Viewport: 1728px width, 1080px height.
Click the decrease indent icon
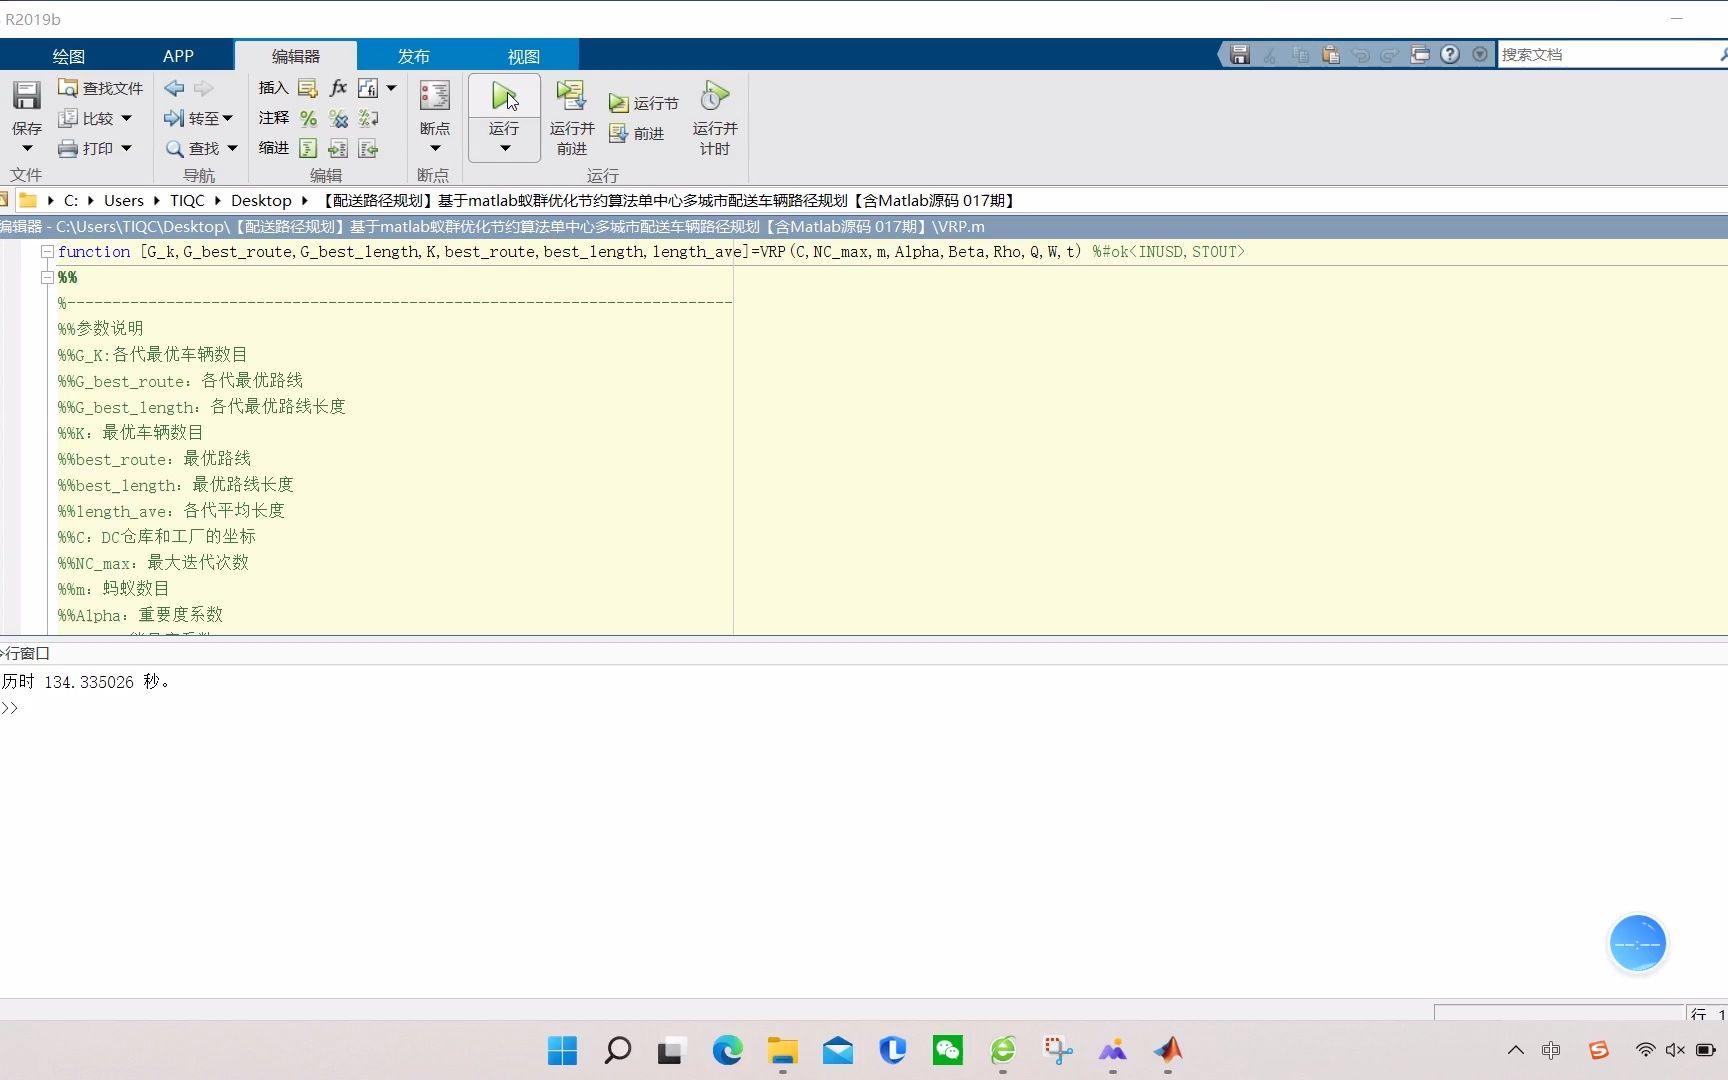point(368,148)
